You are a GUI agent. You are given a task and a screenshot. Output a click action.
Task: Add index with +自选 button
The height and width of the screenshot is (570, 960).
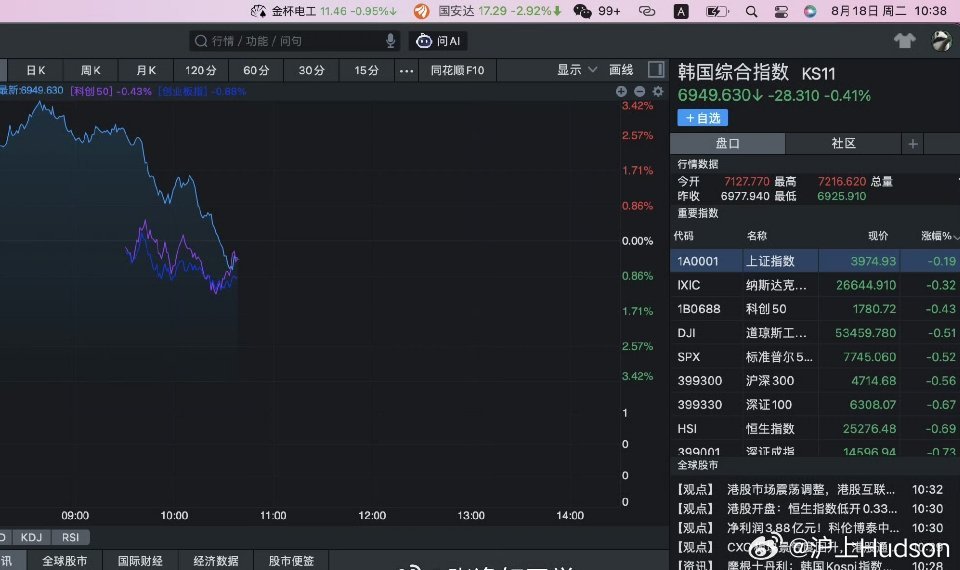click(x=702, y=118)
